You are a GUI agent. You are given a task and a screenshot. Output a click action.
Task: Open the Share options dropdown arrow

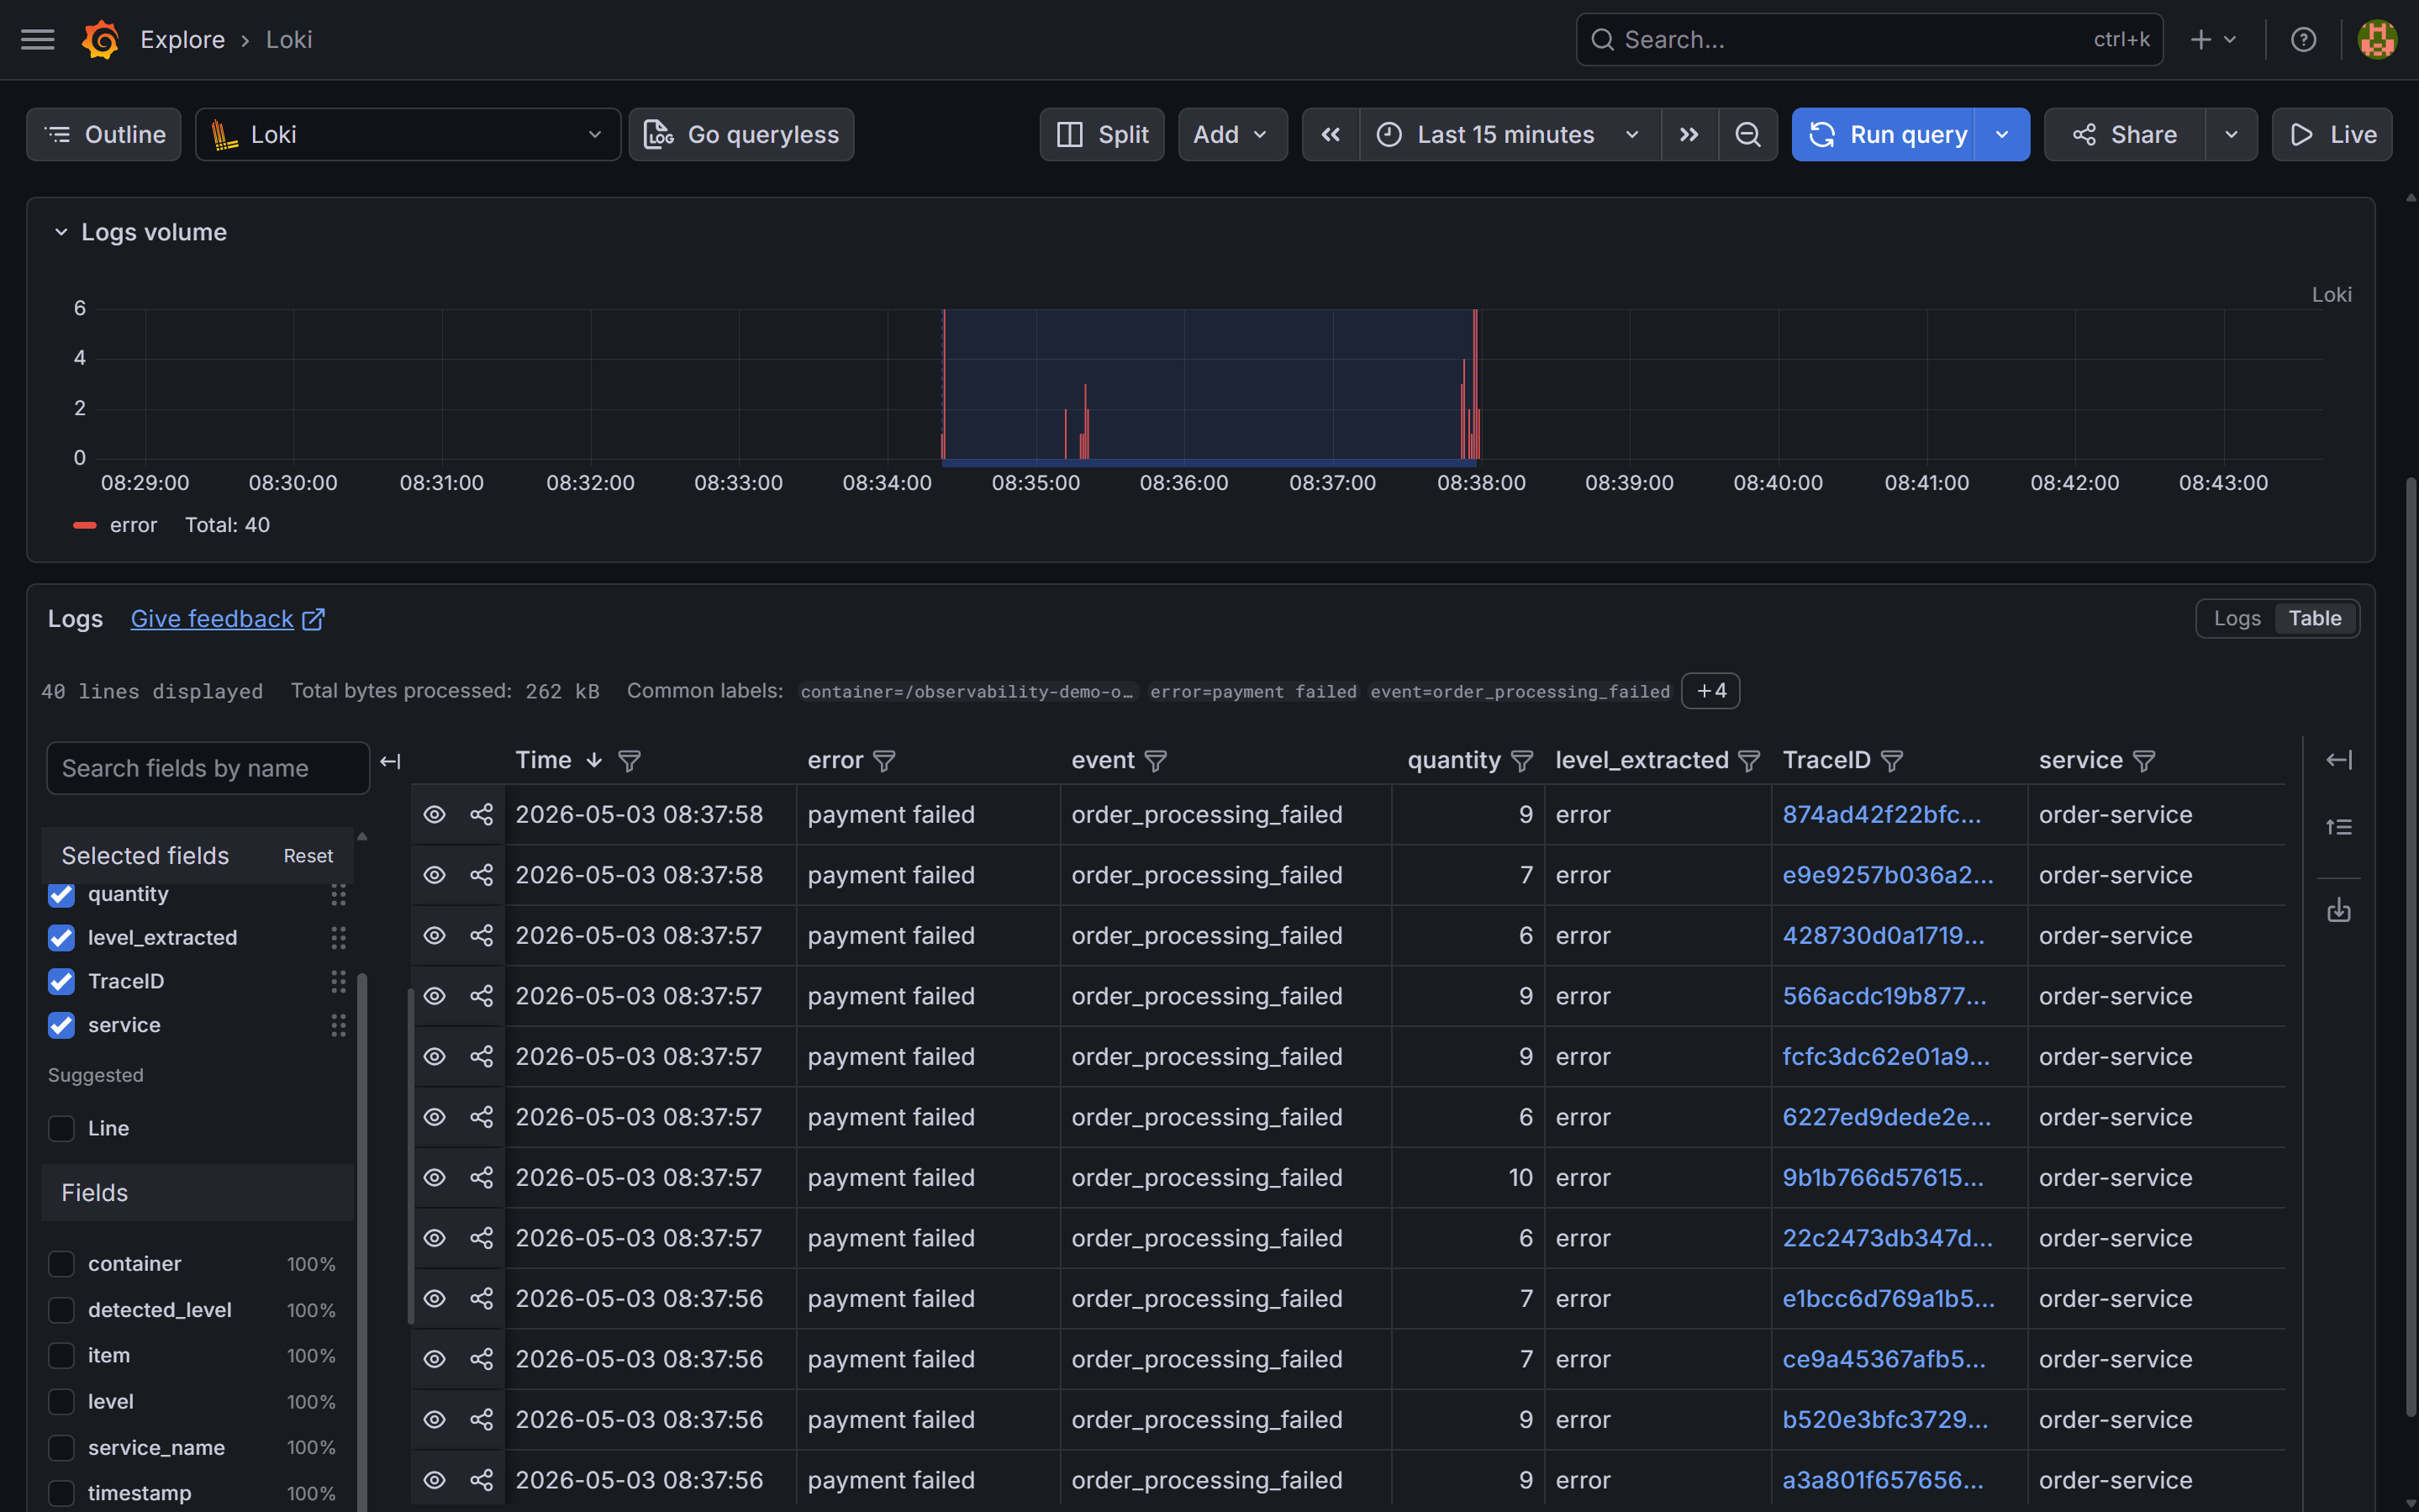[2231, 134]
